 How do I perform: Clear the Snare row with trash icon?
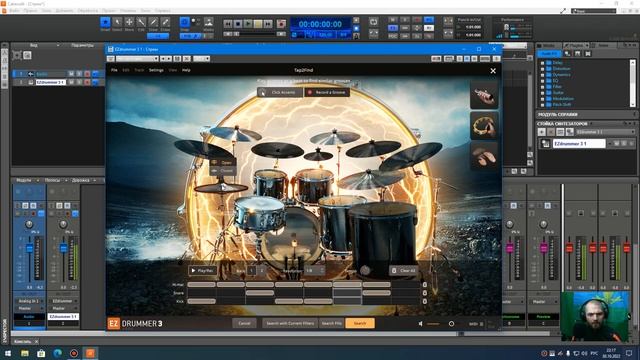(x=424, y=293)
